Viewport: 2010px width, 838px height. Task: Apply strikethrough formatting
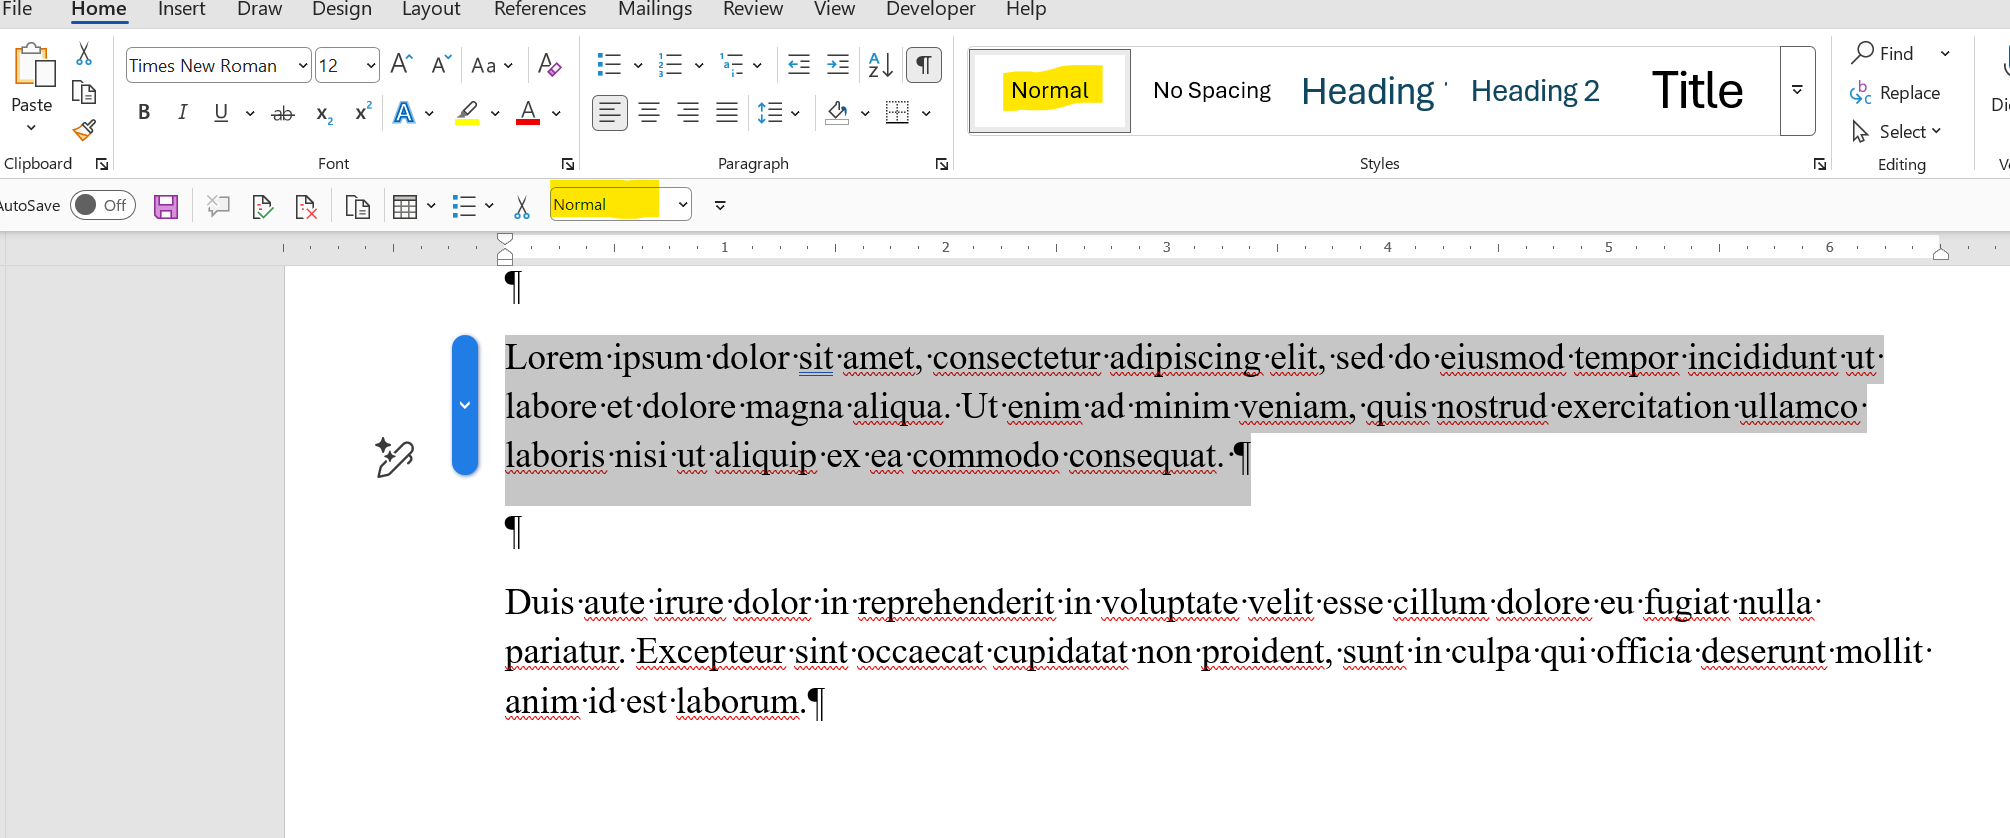click(x=283, y=113)
